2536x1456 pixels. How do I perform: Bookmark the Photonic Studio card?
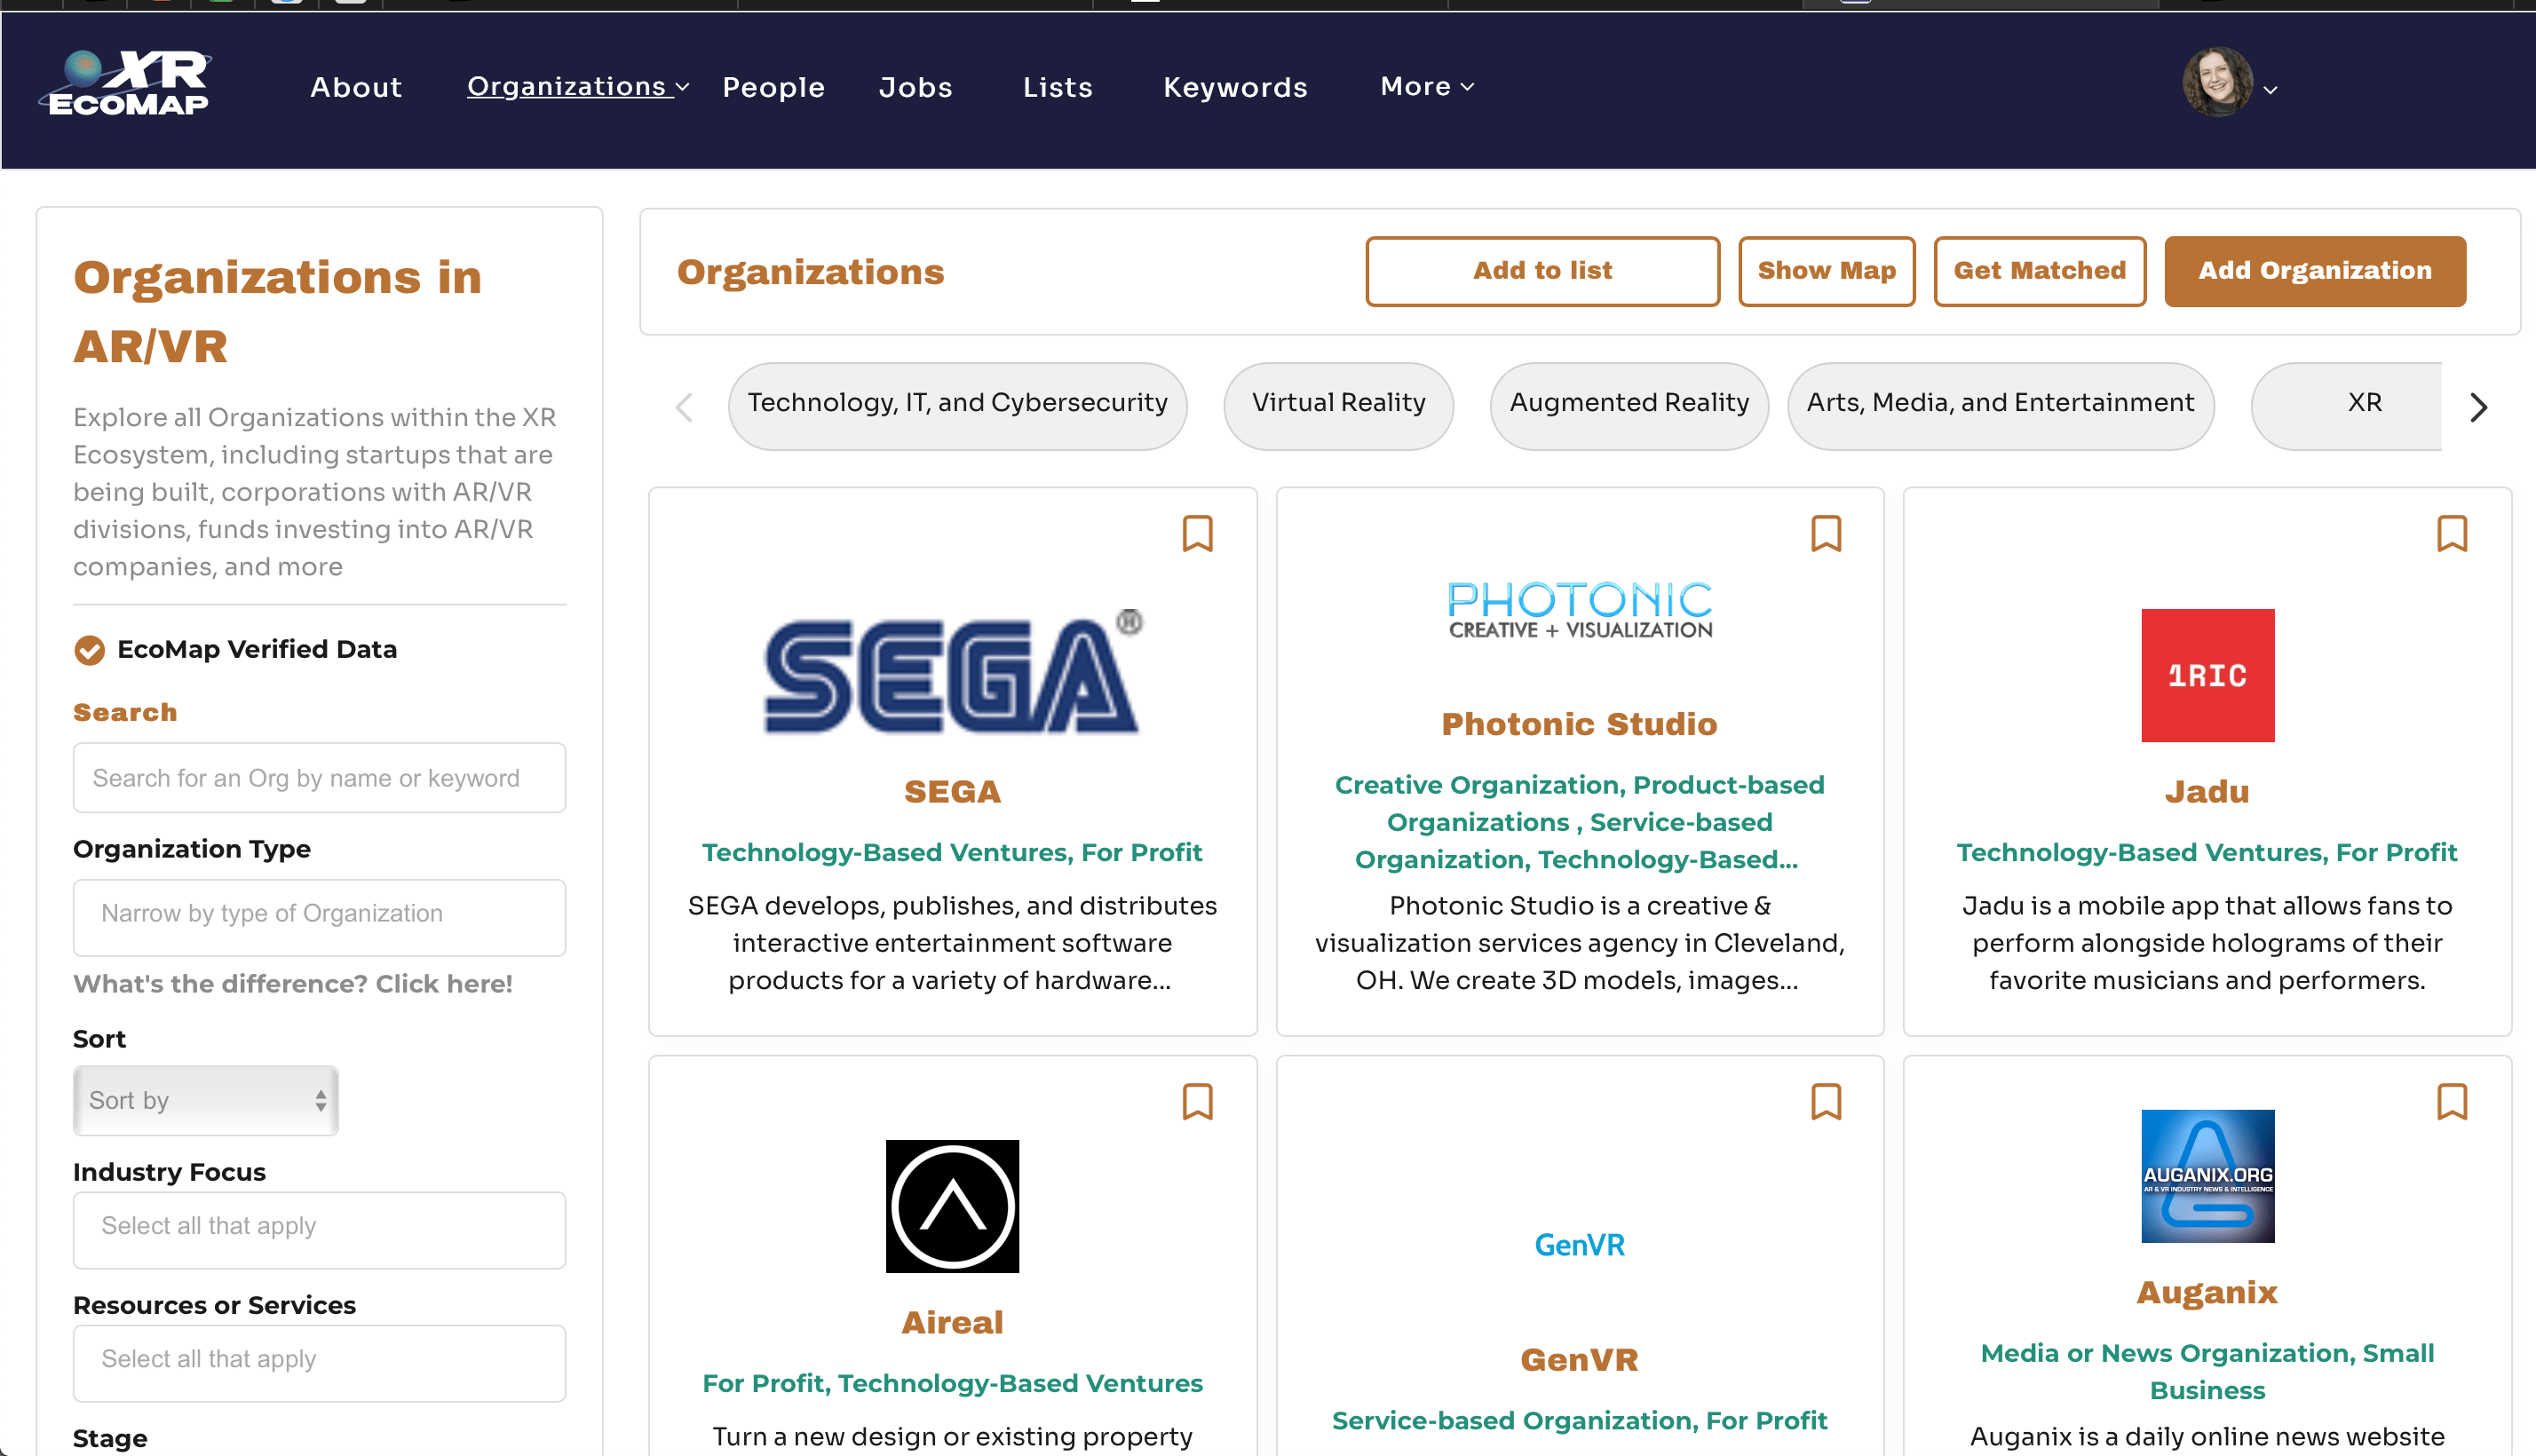click(1826, 534)
